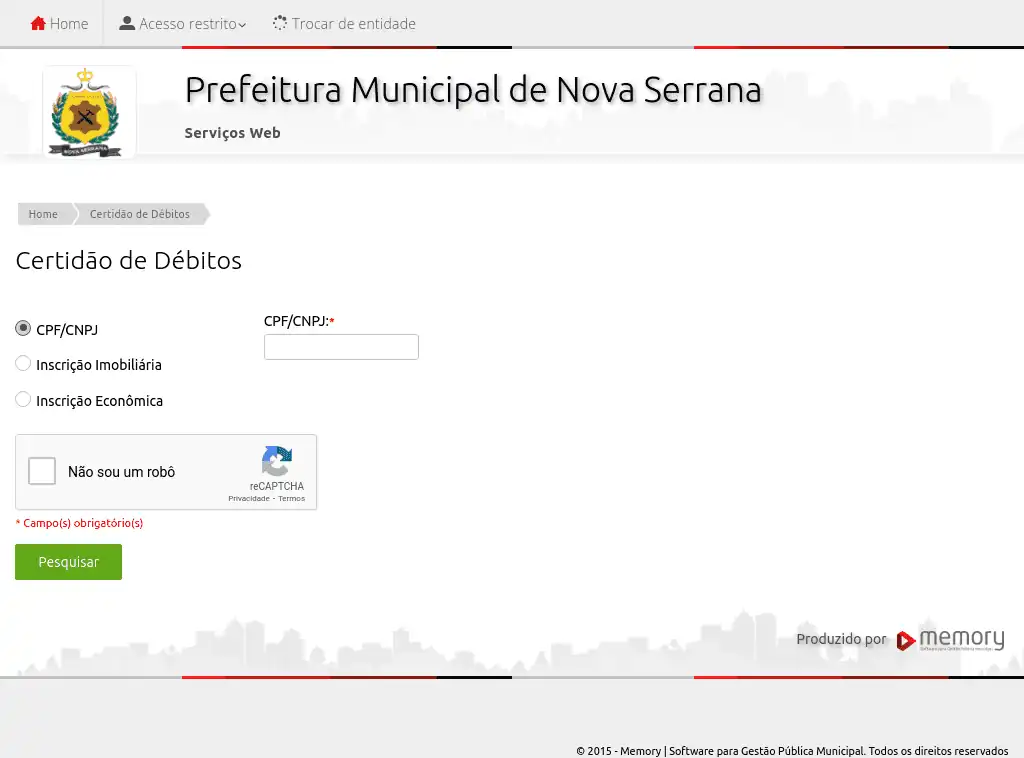Click Certidão de Débitos breadcrumb
The height and width of the screenshot is (758, 1024).
click(x=139, y=214)
